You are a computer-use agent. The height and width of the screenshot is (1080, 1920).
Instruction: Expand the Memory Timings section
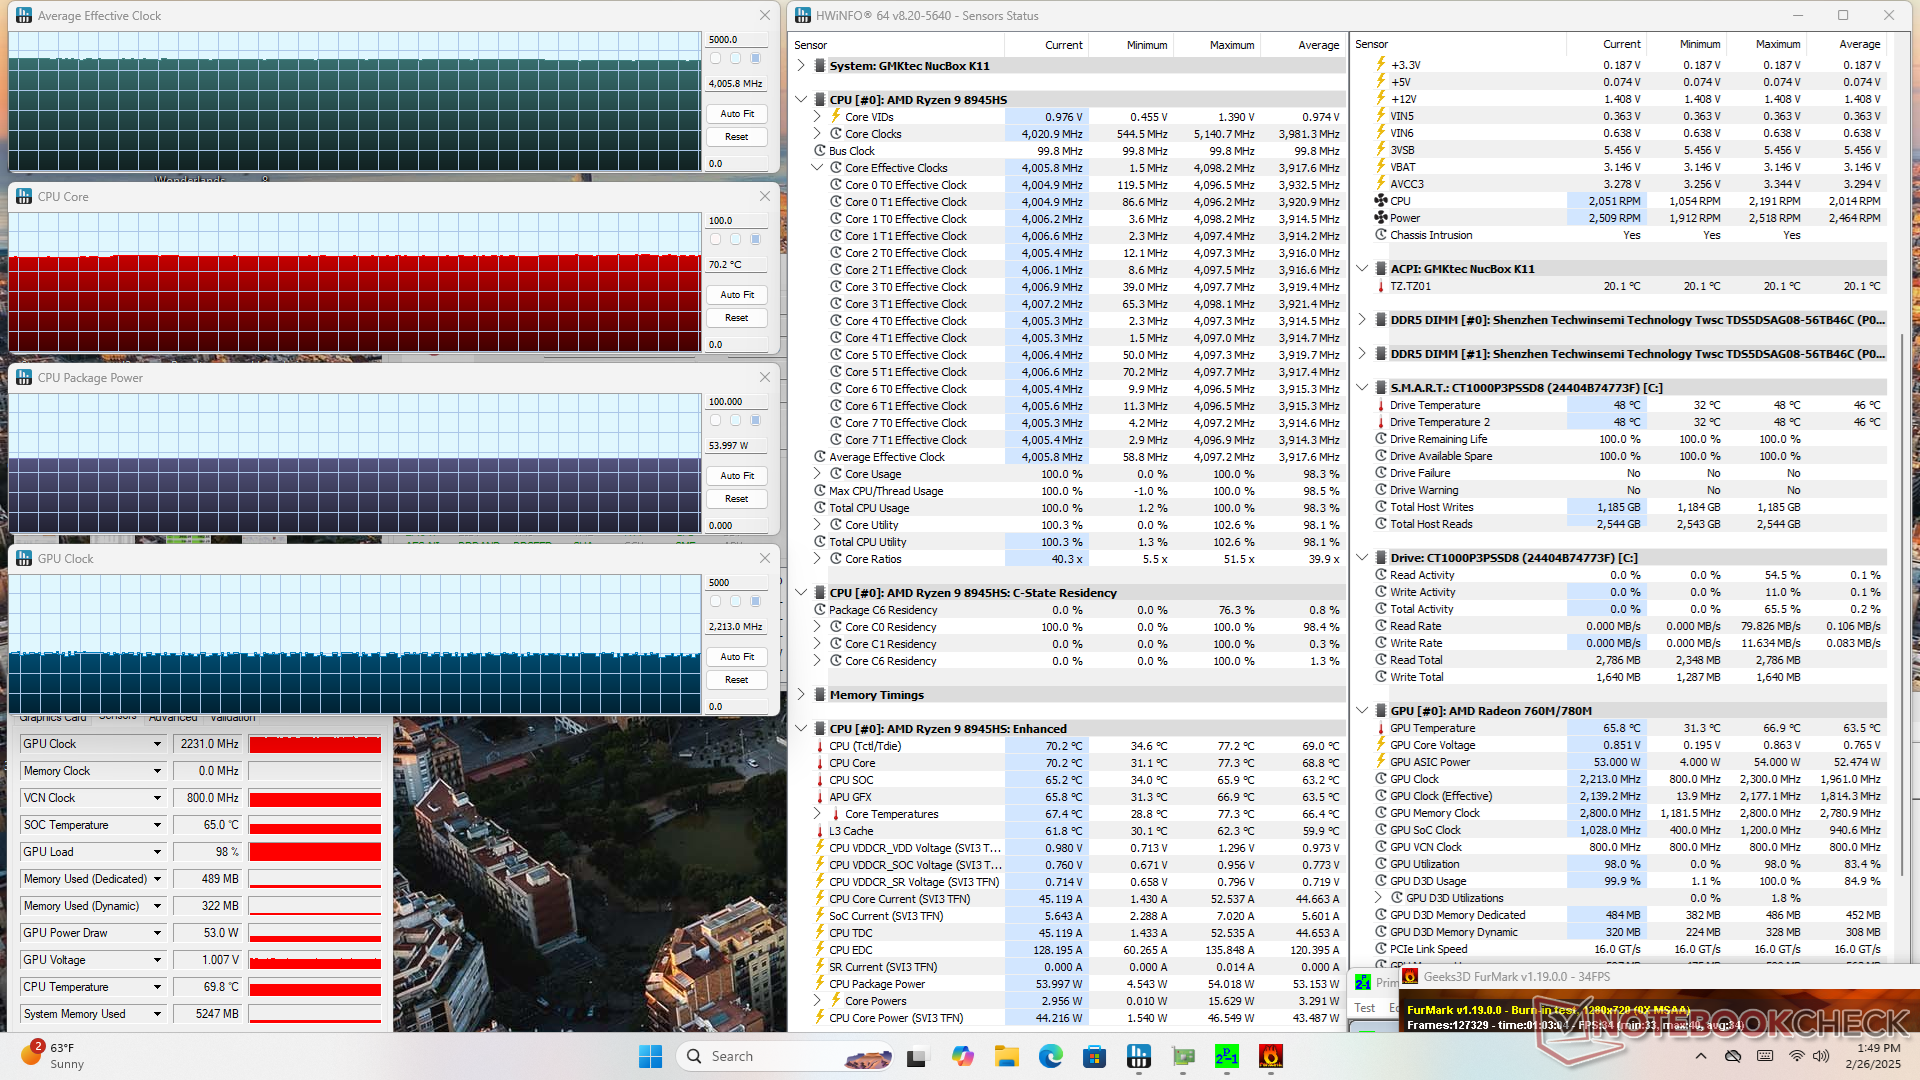801,695
